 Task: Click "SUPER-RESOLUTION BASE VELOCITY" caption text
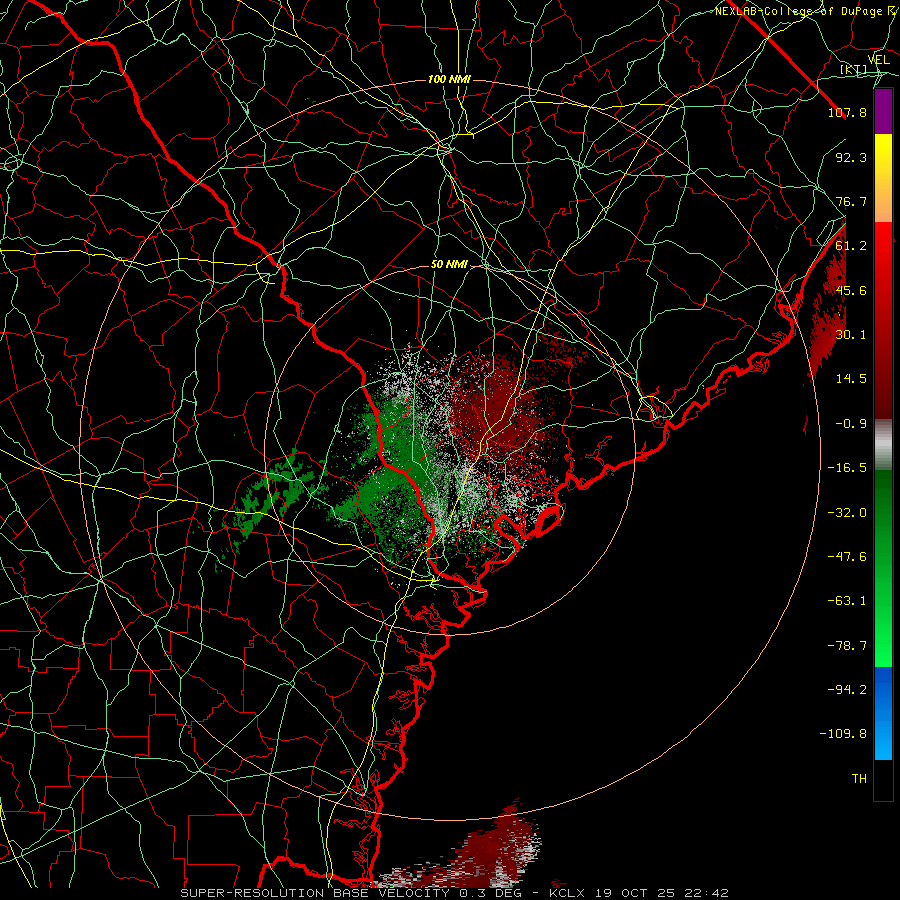click(315, 893)
